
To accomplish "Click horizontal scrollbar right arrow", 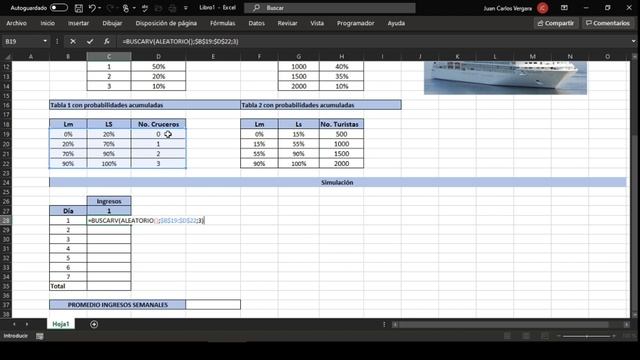I will click(627, 324).
